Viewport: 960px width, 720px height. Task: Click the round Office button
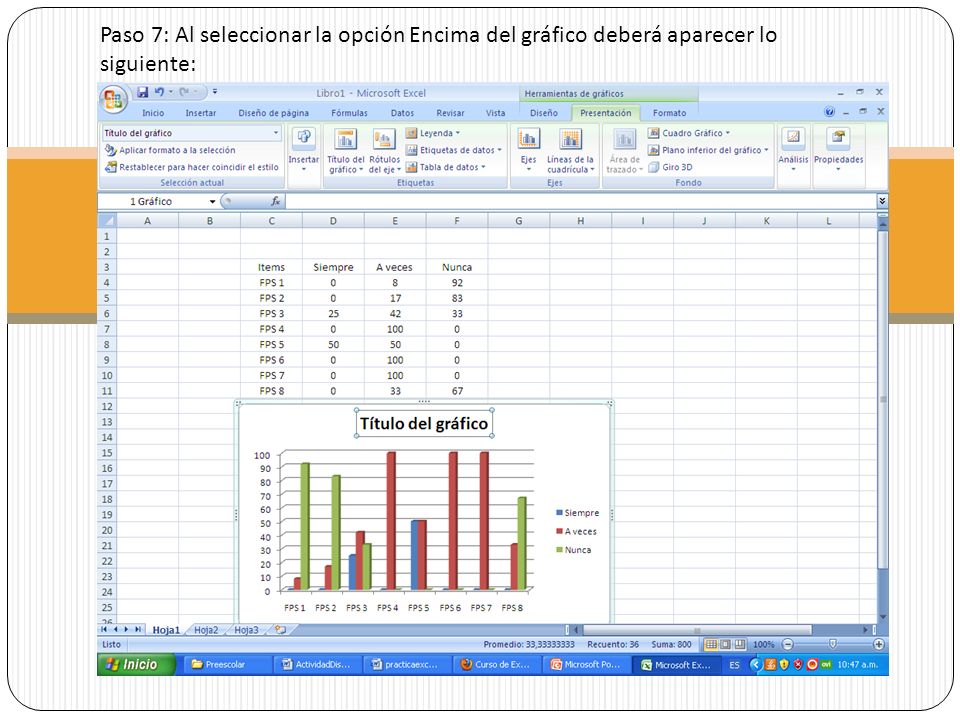pyautogui.click(x=113, y=99)
